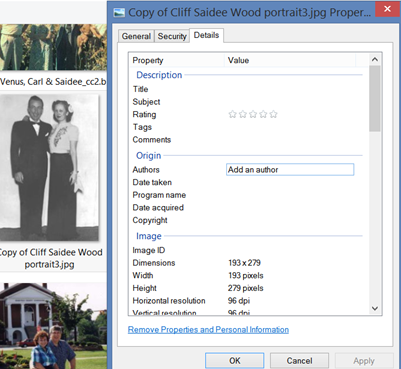Switch to the Security tab

(172, 36)
